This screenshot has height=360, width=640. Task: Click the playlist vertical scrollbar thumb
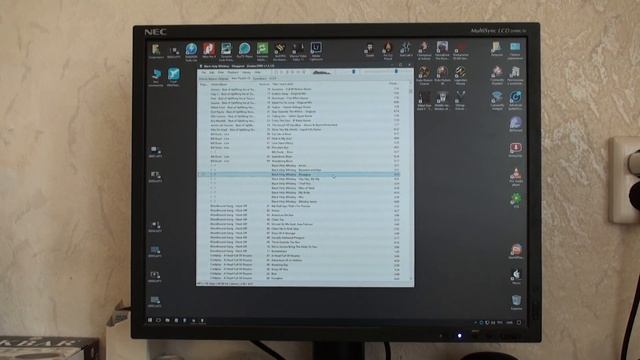click(x=411, y=91)
